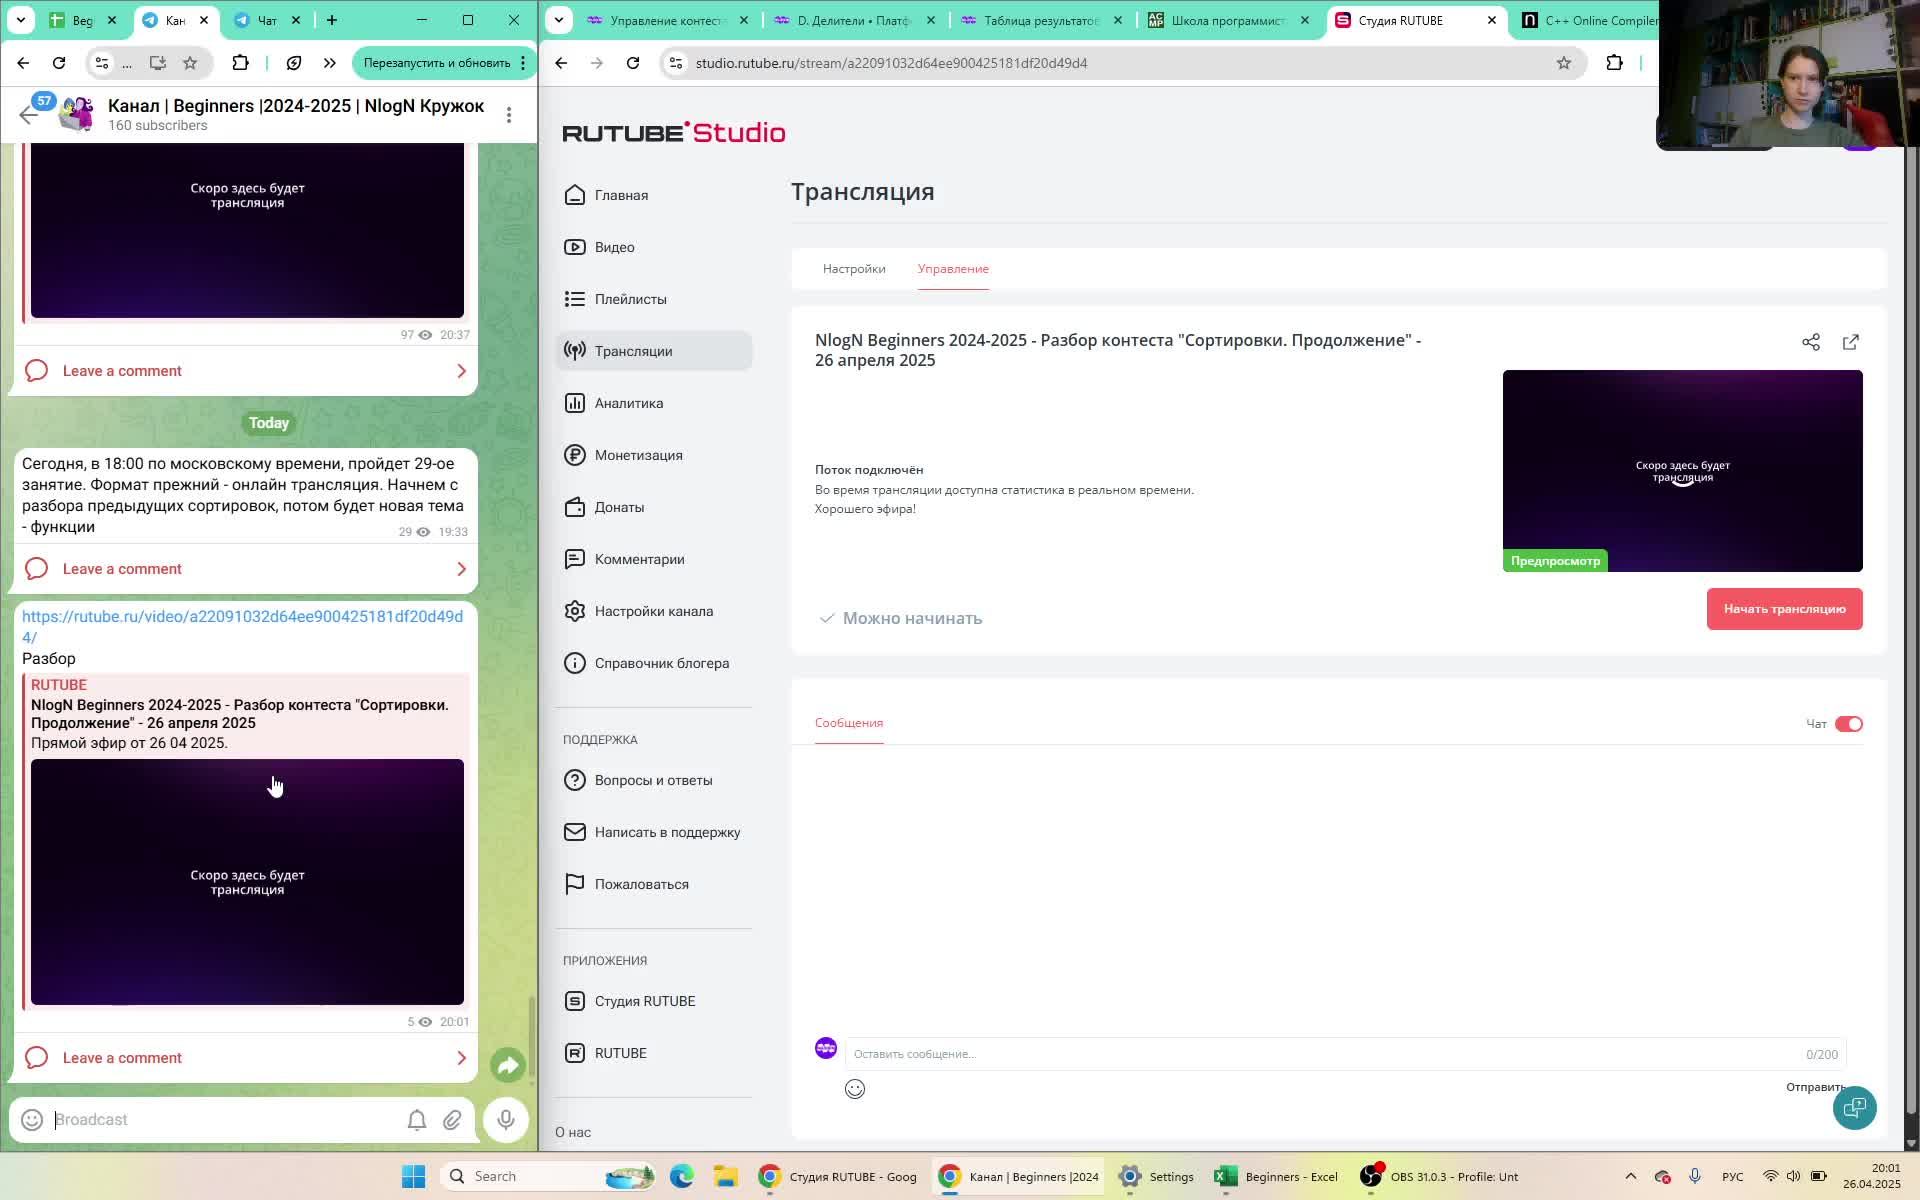1920x1200 pixels.
Task: Open Монетизация in the Rutube sidebar
Action: (x=638, y=455)
